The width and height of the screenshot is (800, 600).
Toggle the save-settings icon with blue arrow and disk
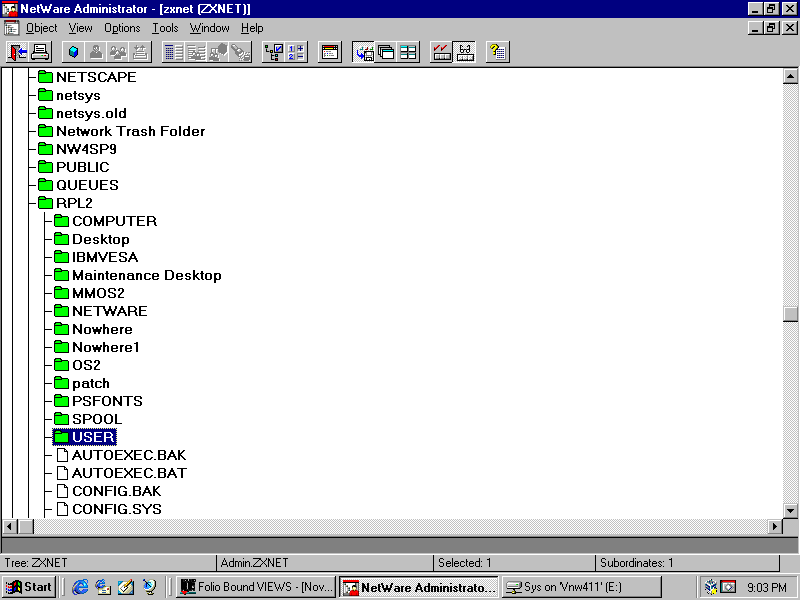point(364,52)
